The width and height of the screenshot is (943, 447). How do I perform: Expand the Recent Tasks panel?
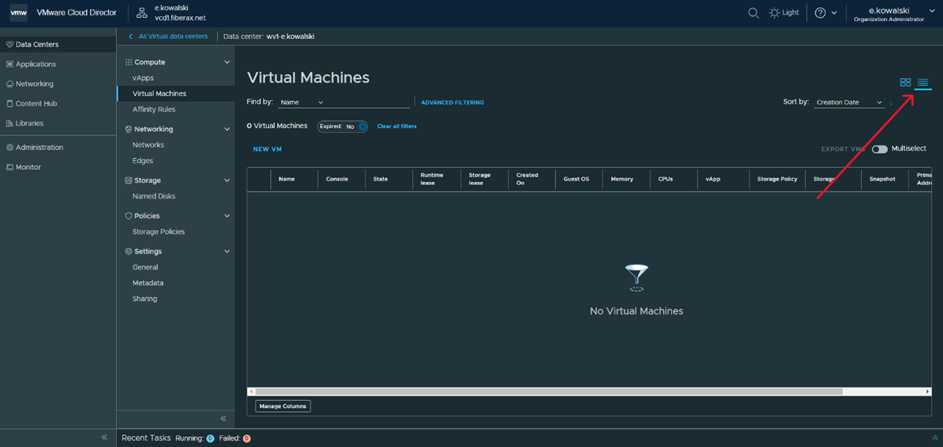pos(934,438)
